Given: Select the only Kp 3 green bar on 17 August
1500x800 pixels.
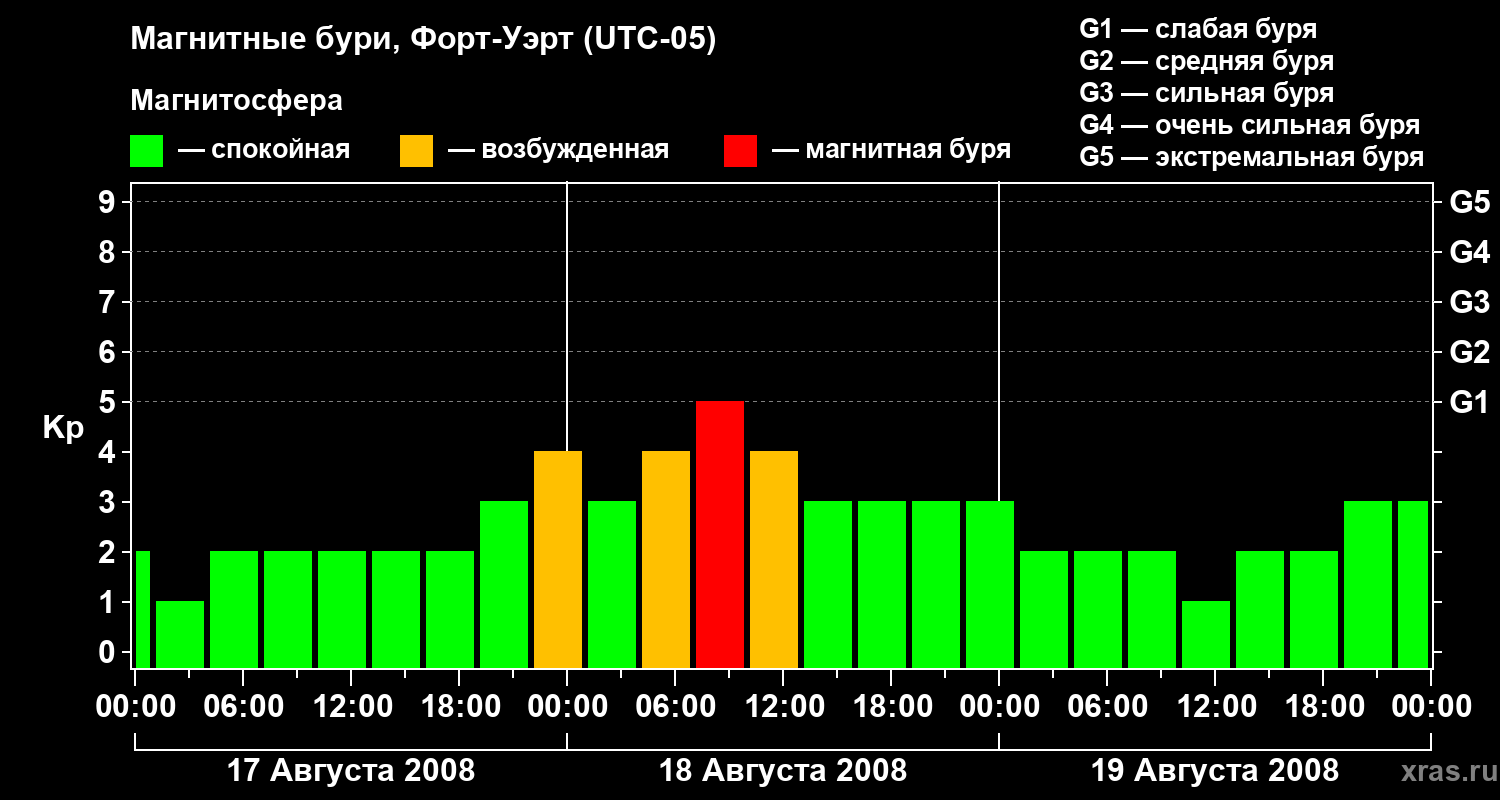Looking at the screenshot, I should [x=504, y=584].
